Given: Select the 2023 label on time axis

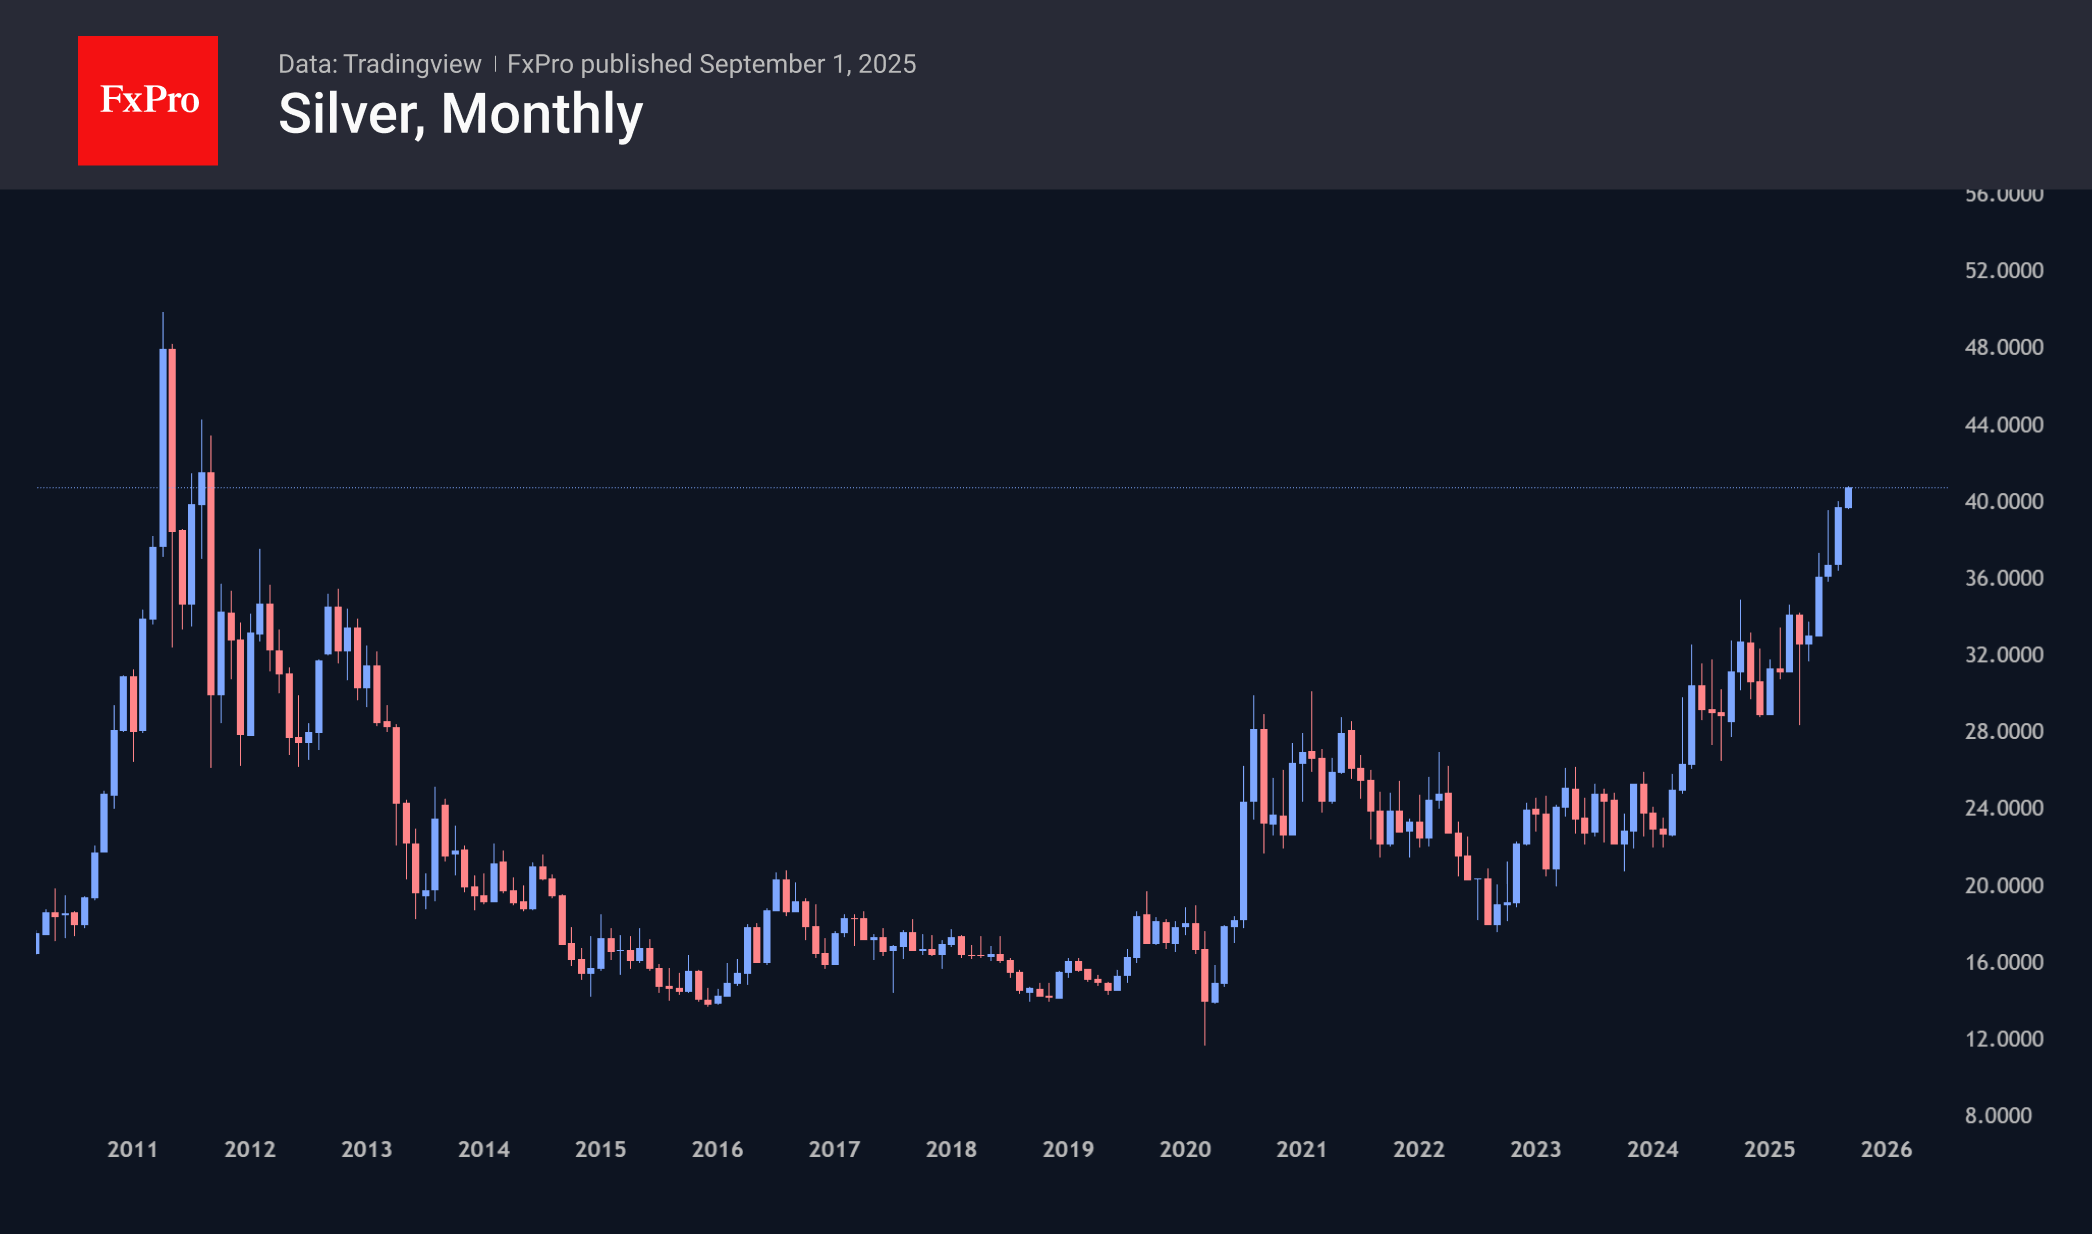Looking at the screenshot, I should click(1535, 1149).
